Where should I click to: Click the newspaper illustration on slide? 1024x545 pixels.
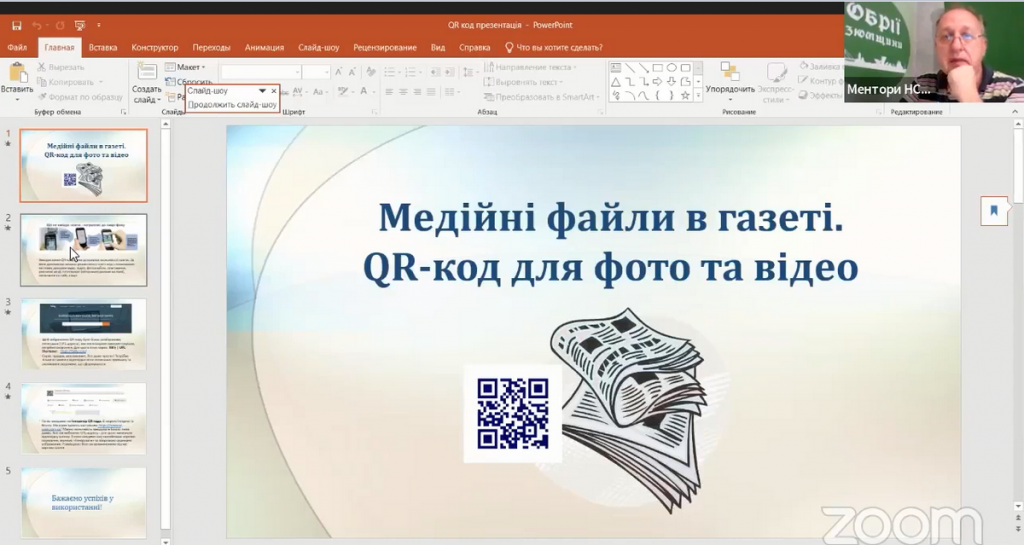pyautogui.click(x=633, y=410)
